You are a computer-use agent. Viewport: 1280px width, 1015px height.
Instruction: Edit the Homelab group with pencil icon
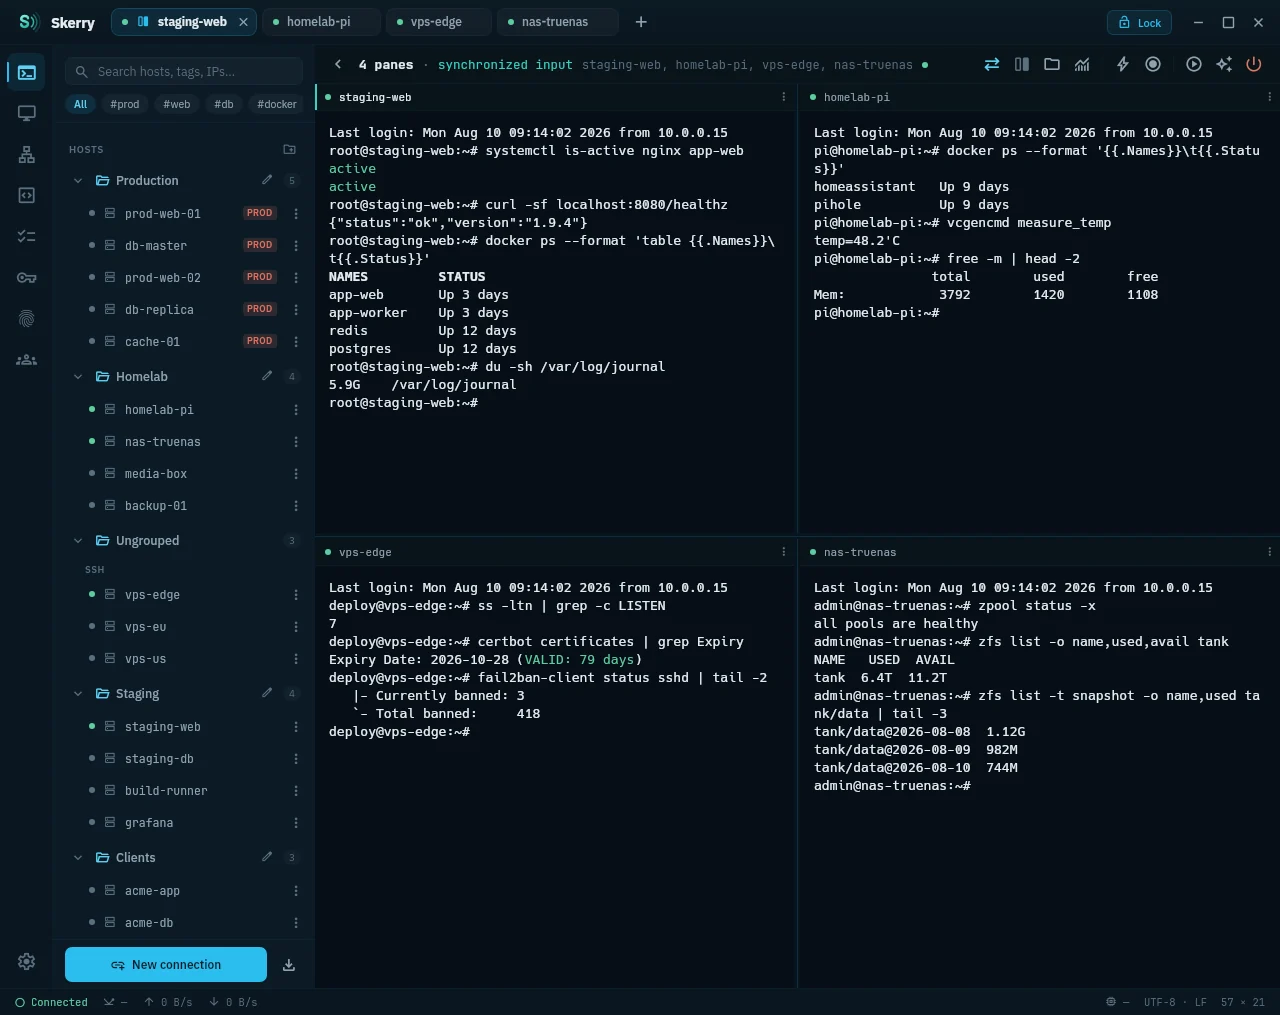coord(267,376)
